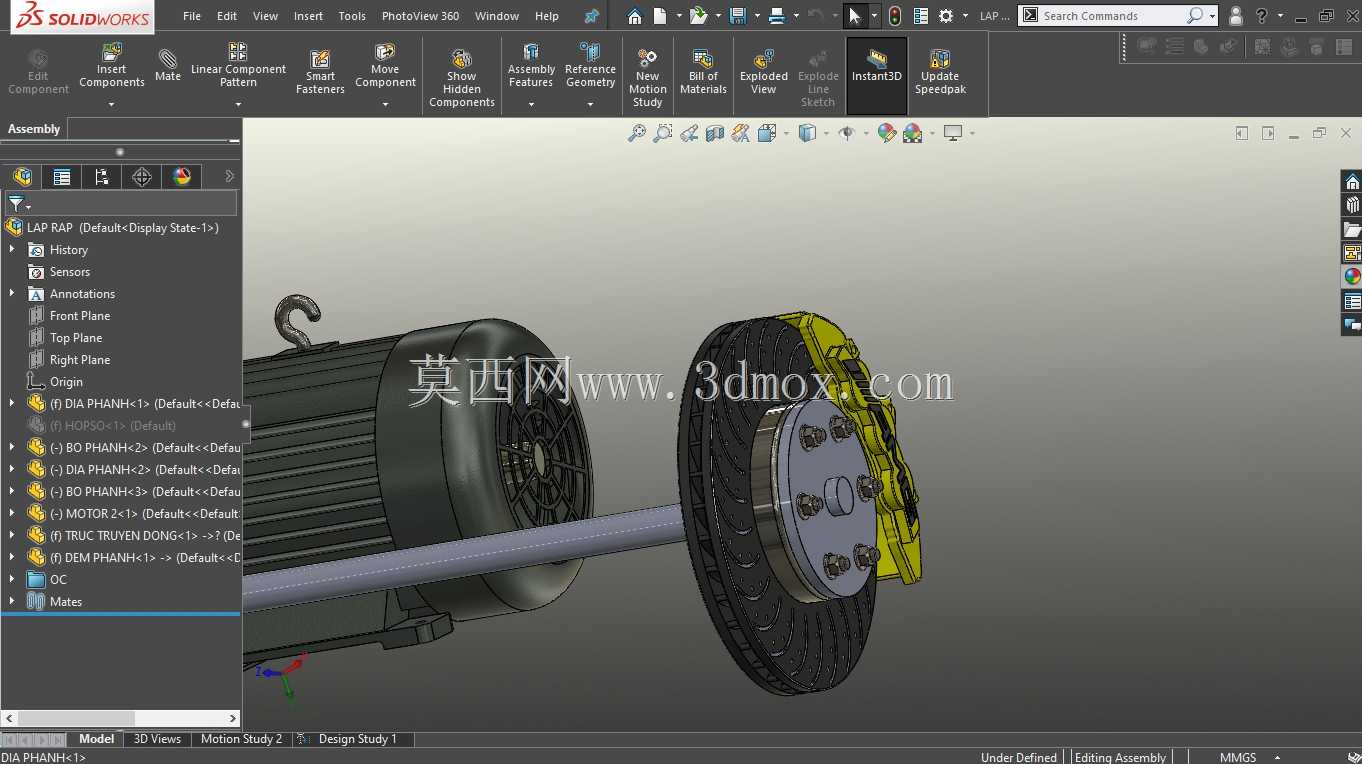Viewport: 1362px width, 764px height.
Task: Open the Options gear icon
Action: click(946, 16)
